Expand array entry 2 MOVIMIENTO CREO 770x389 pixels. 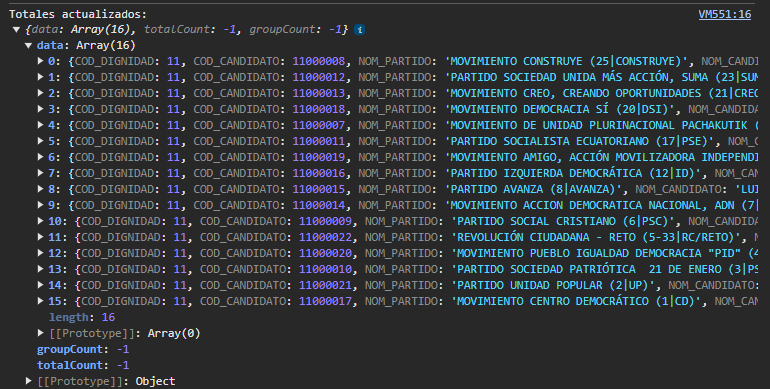click(x=41, y=93)
